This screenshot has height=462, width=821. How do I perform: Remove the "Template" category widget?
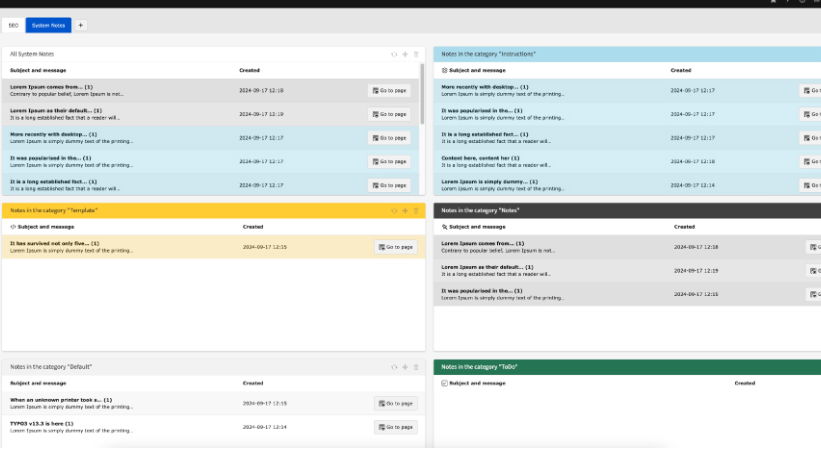point(416,211)
